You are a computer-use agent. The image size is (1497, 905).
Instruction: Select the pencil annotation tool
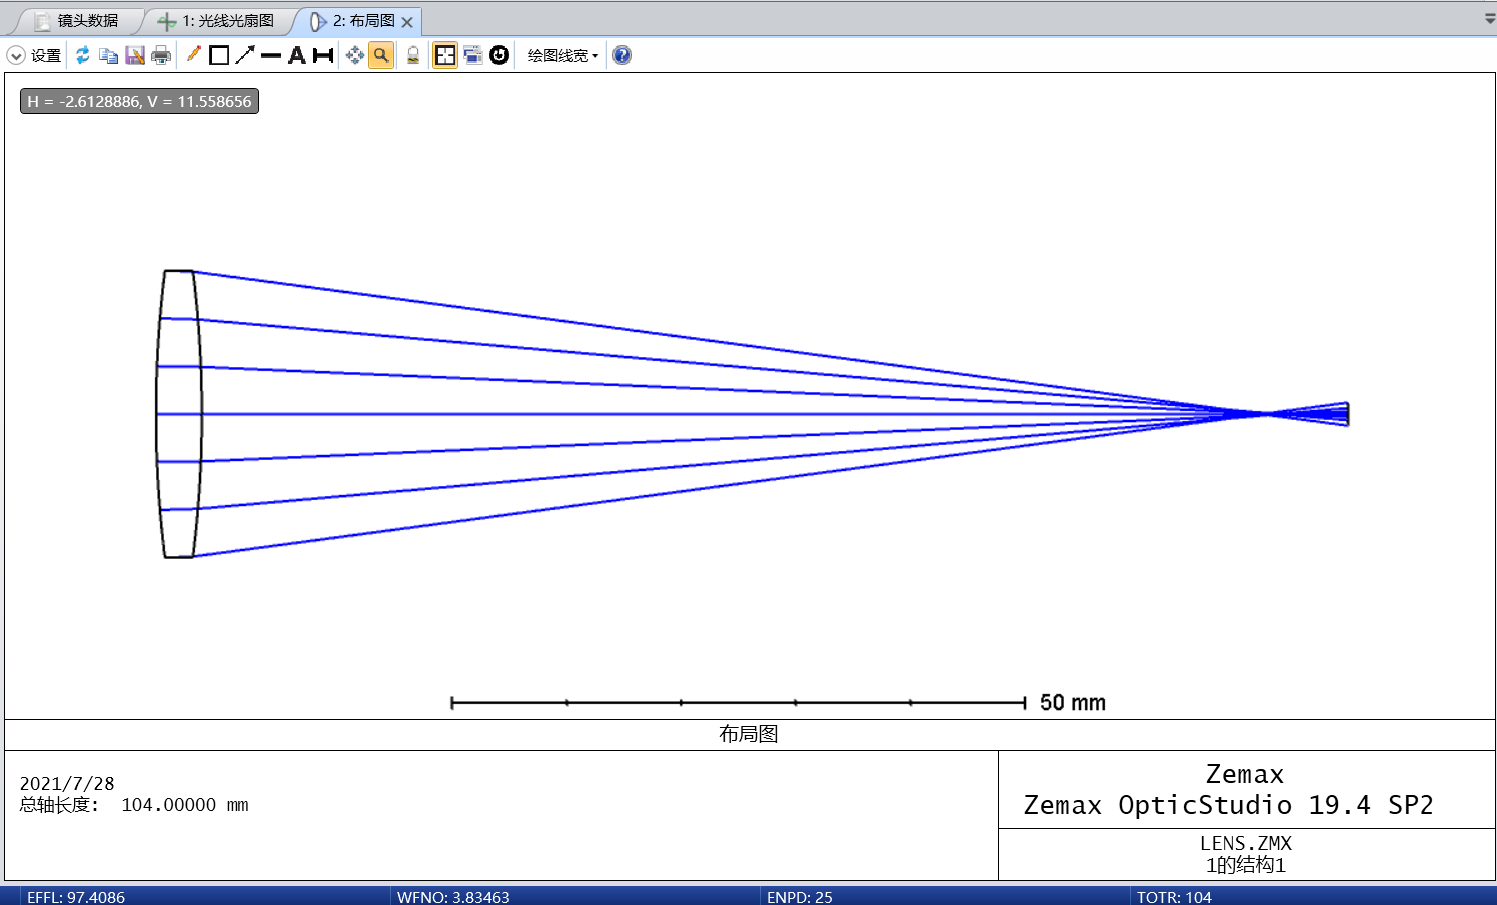193,55
